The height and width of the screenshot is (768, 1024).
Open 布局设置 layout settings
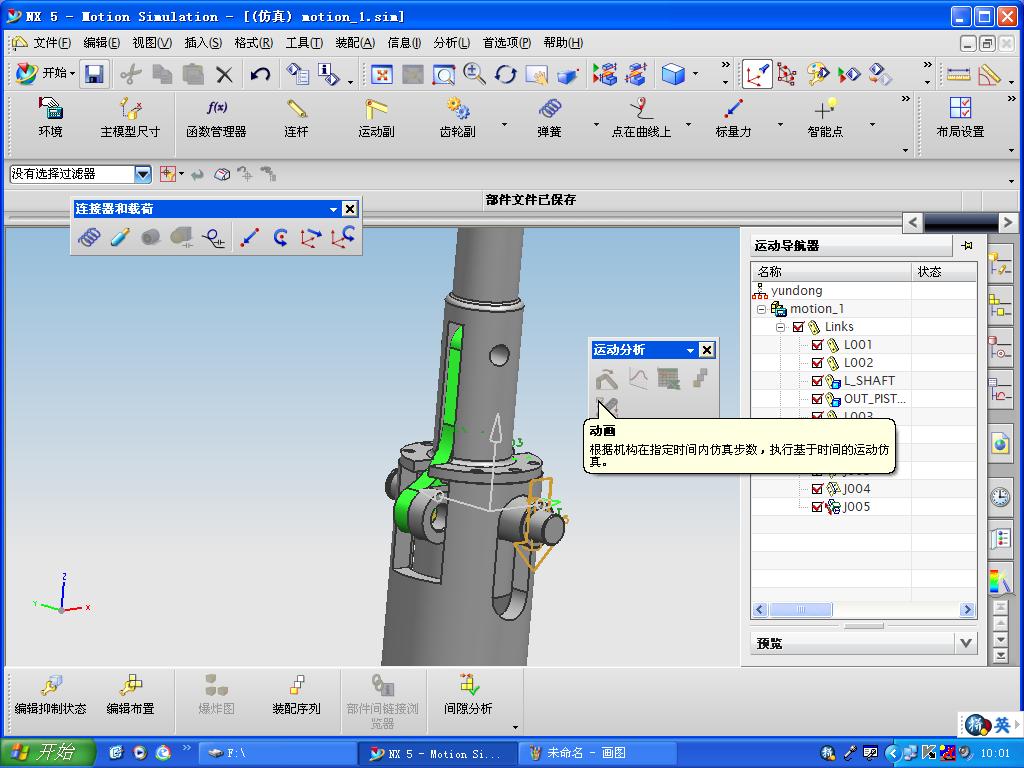(960, 118)
